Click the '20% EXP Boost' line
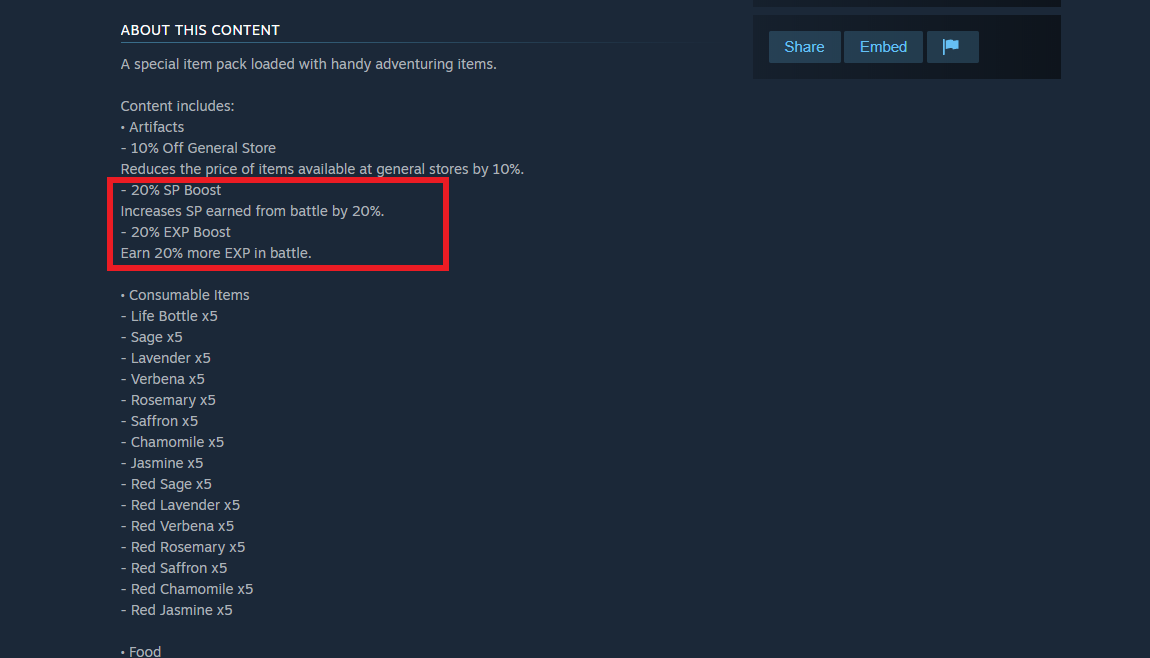This screenshot has height=658, width=1150. pos(175,232)
